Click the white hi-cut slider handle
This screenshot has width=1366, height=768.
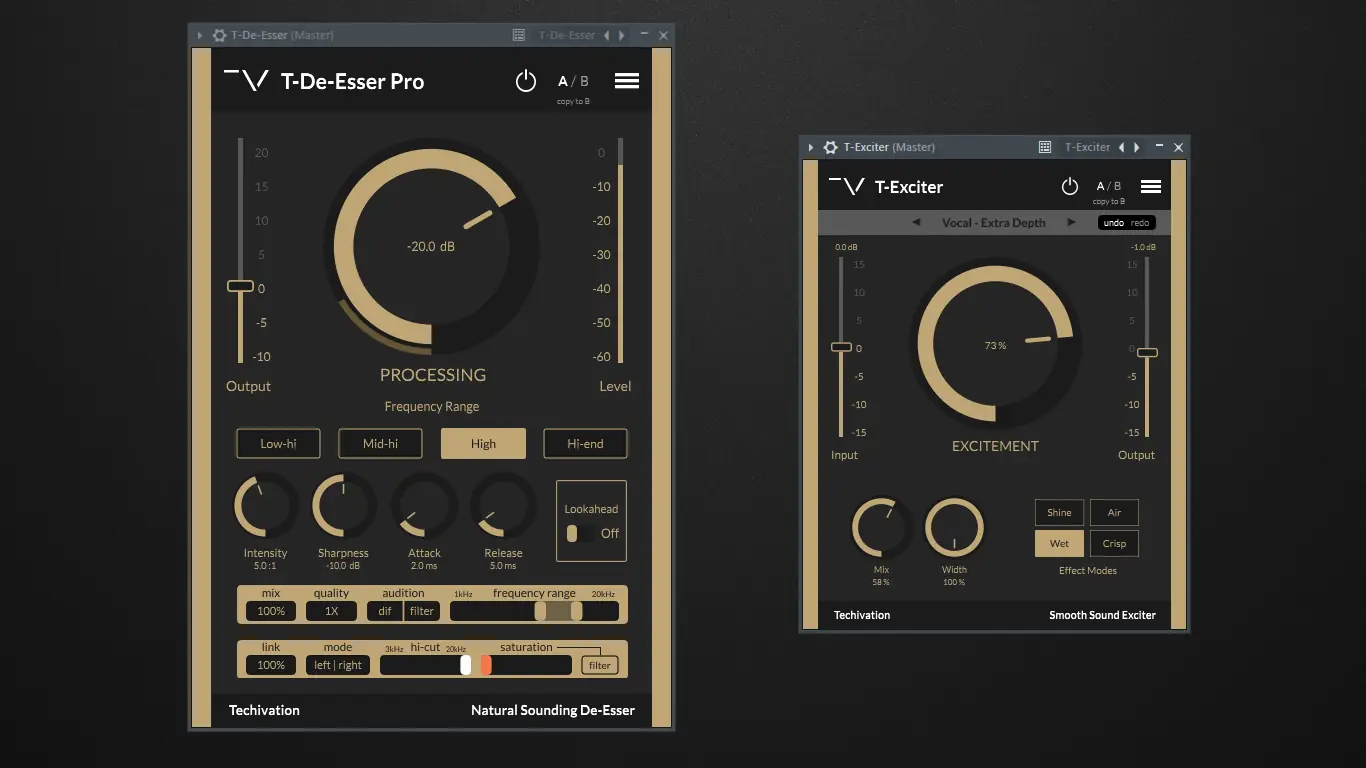pyautogui.click(x=466, y=665)
